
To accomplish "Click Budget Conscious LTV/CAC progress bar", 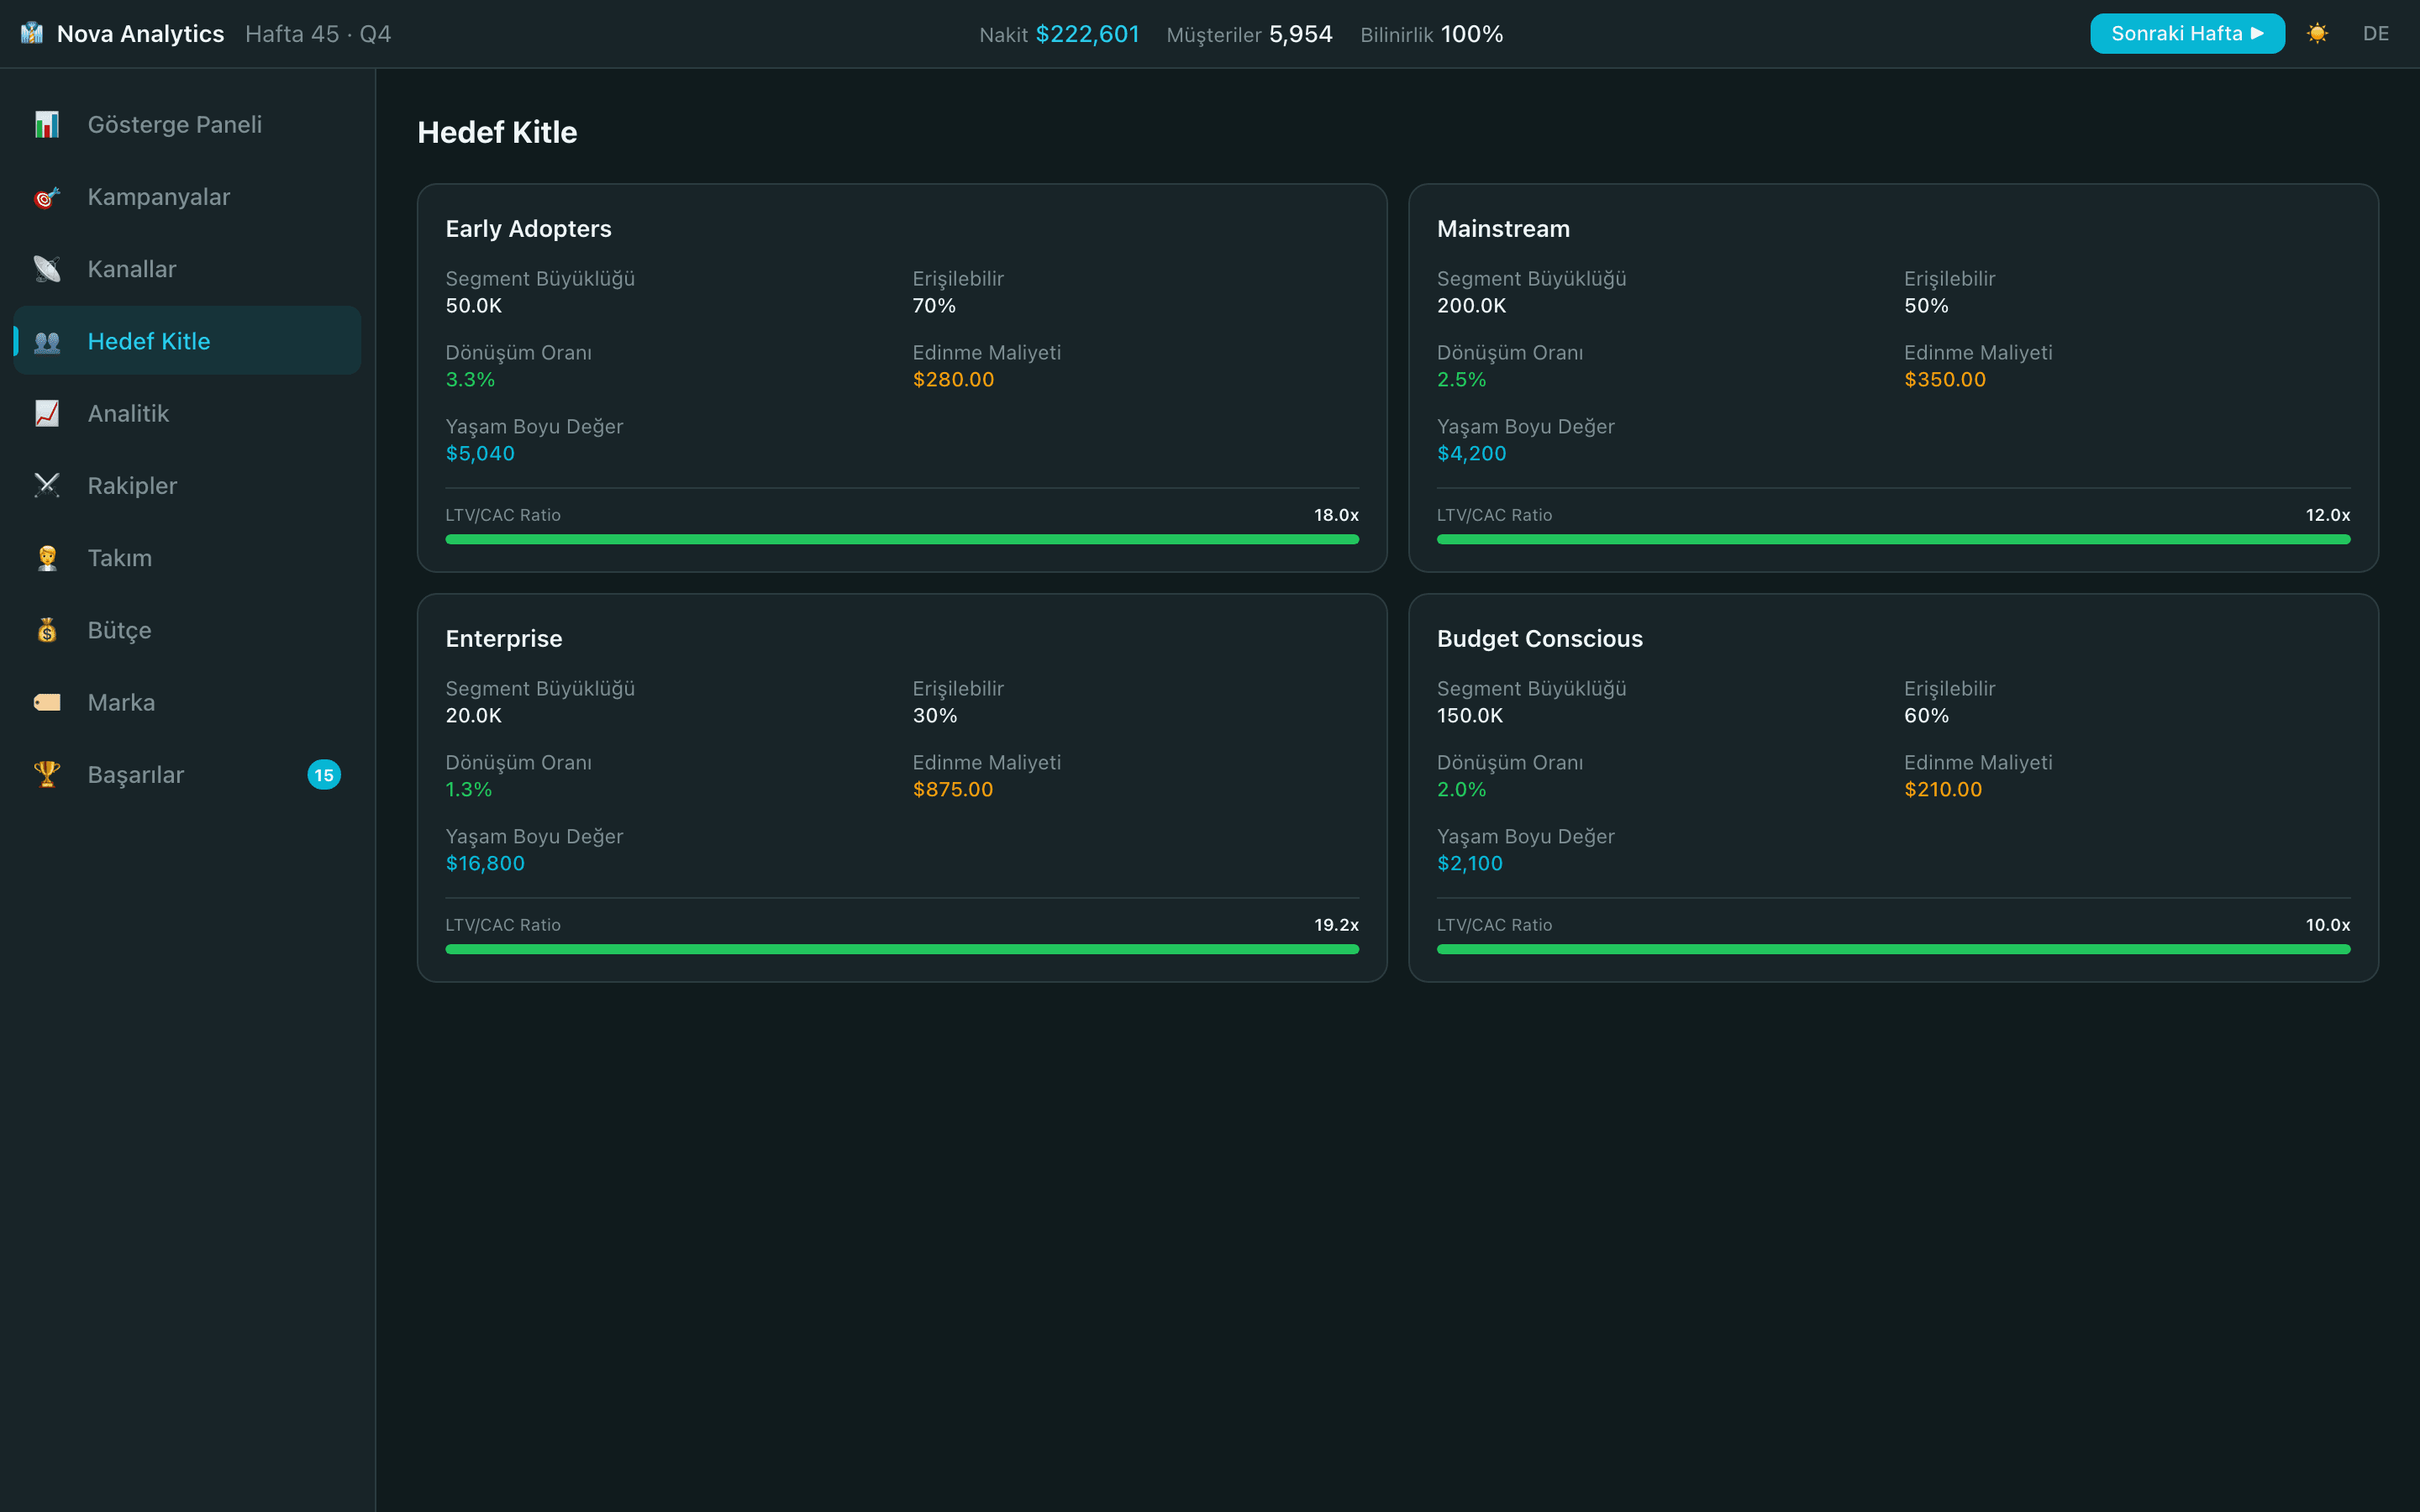I will pyautogui.click(x=1893, y=949).
